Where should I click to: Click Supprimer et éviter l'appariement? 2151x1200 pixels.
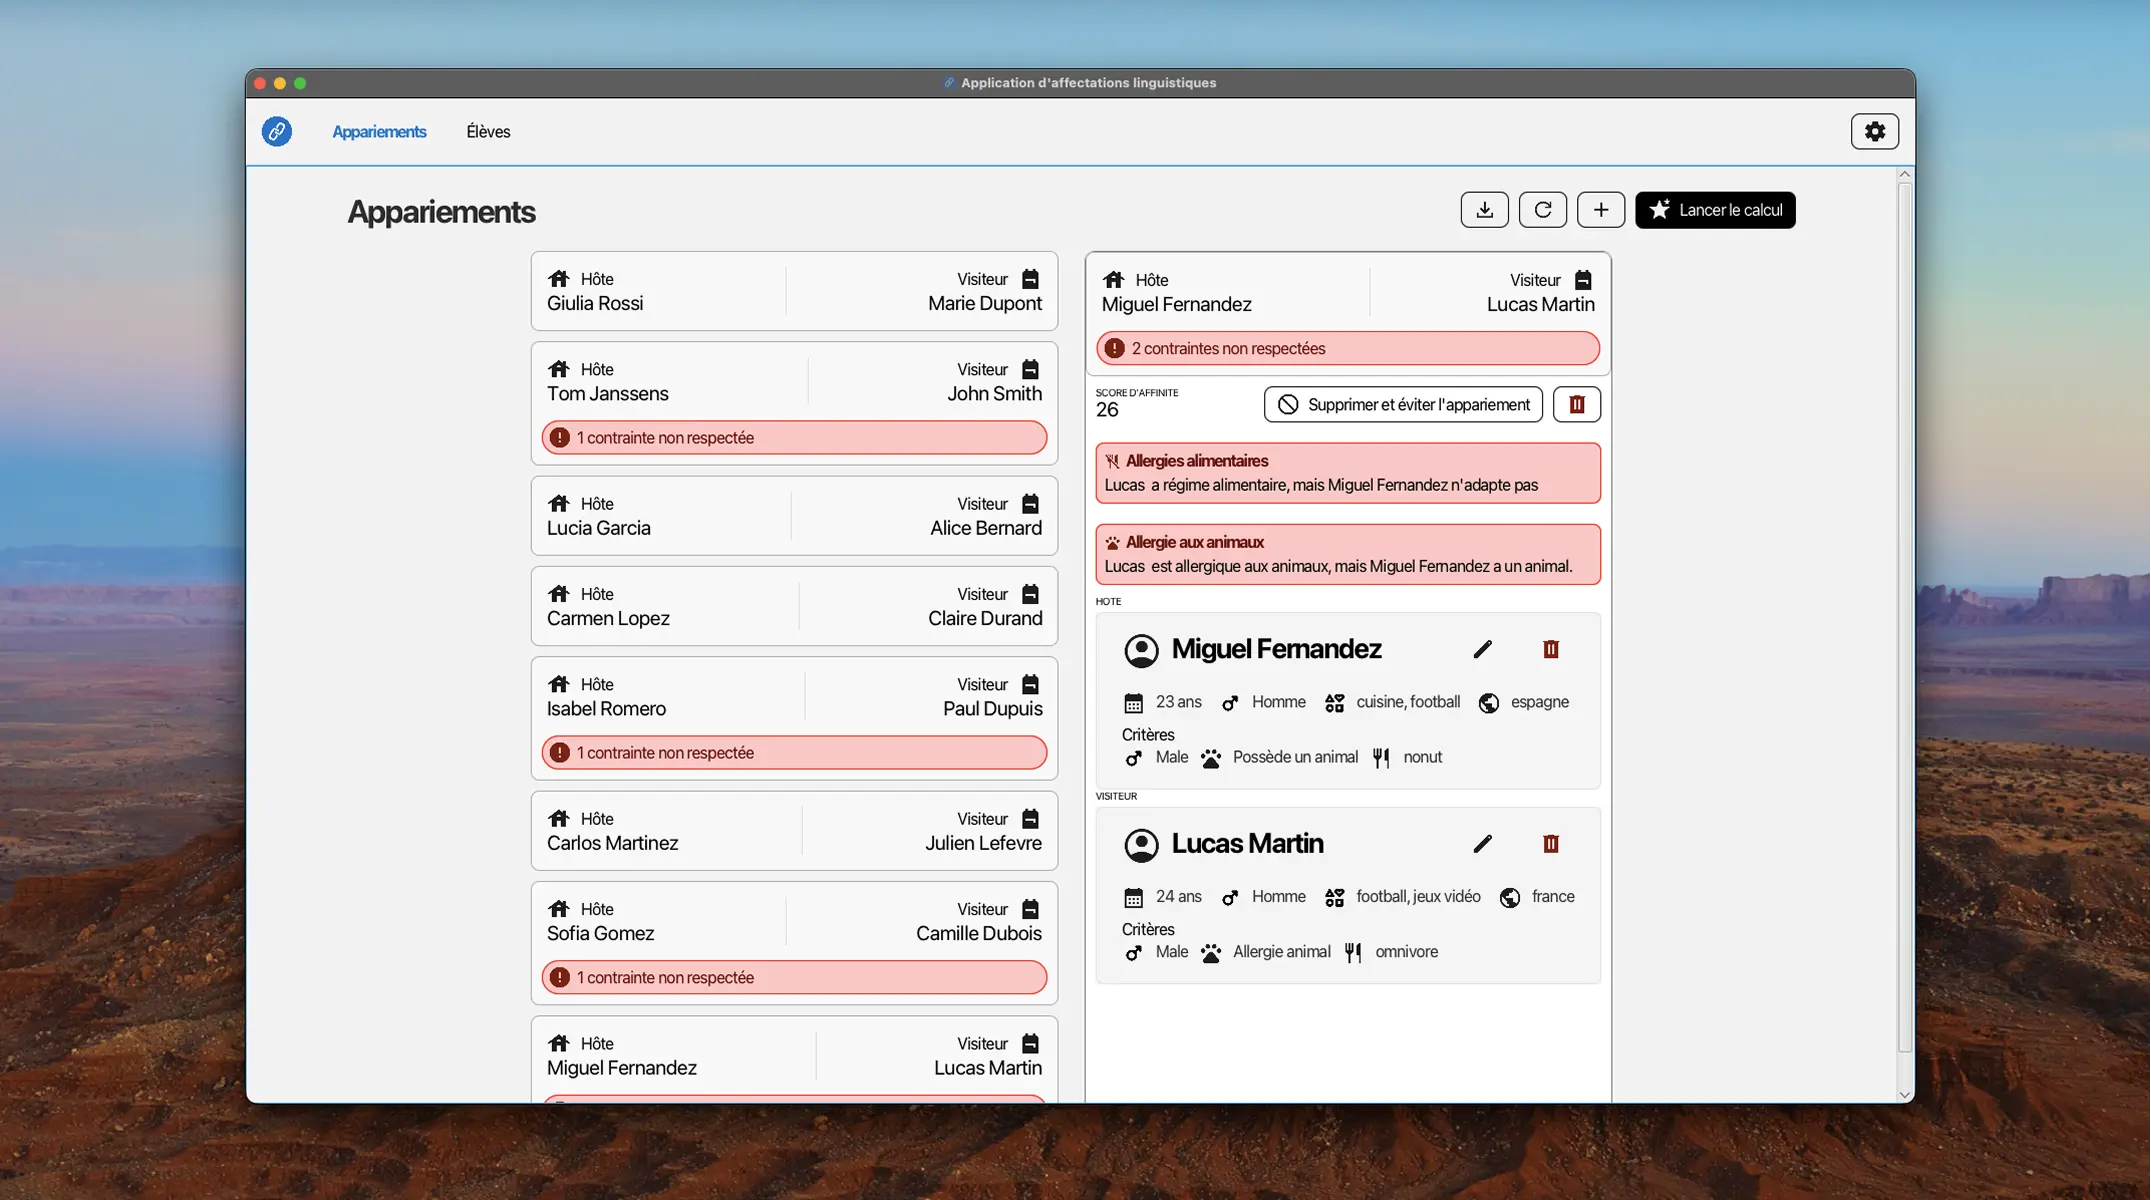(1402, 404)
